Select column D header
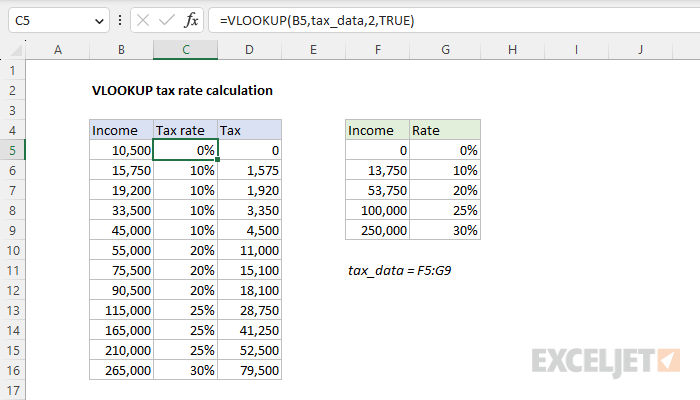 [250, 50]
